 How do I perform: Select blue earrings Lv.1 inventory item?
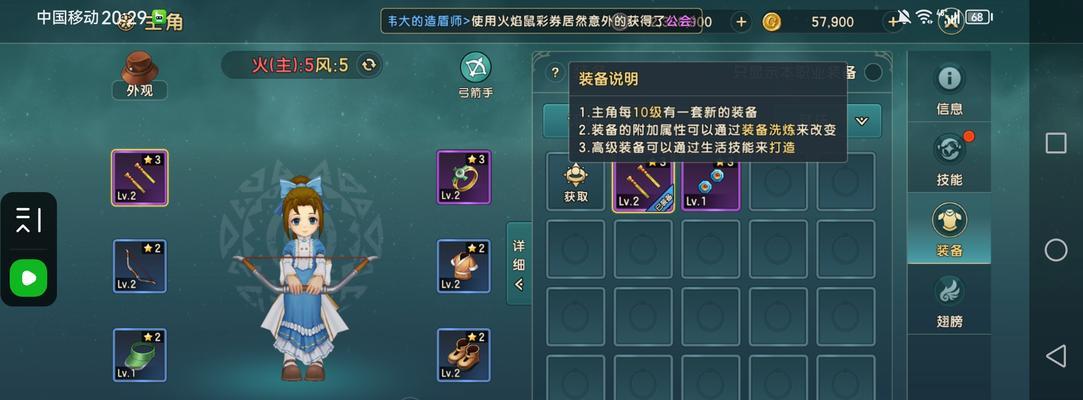pyautogui.click(x=711, y=182)
